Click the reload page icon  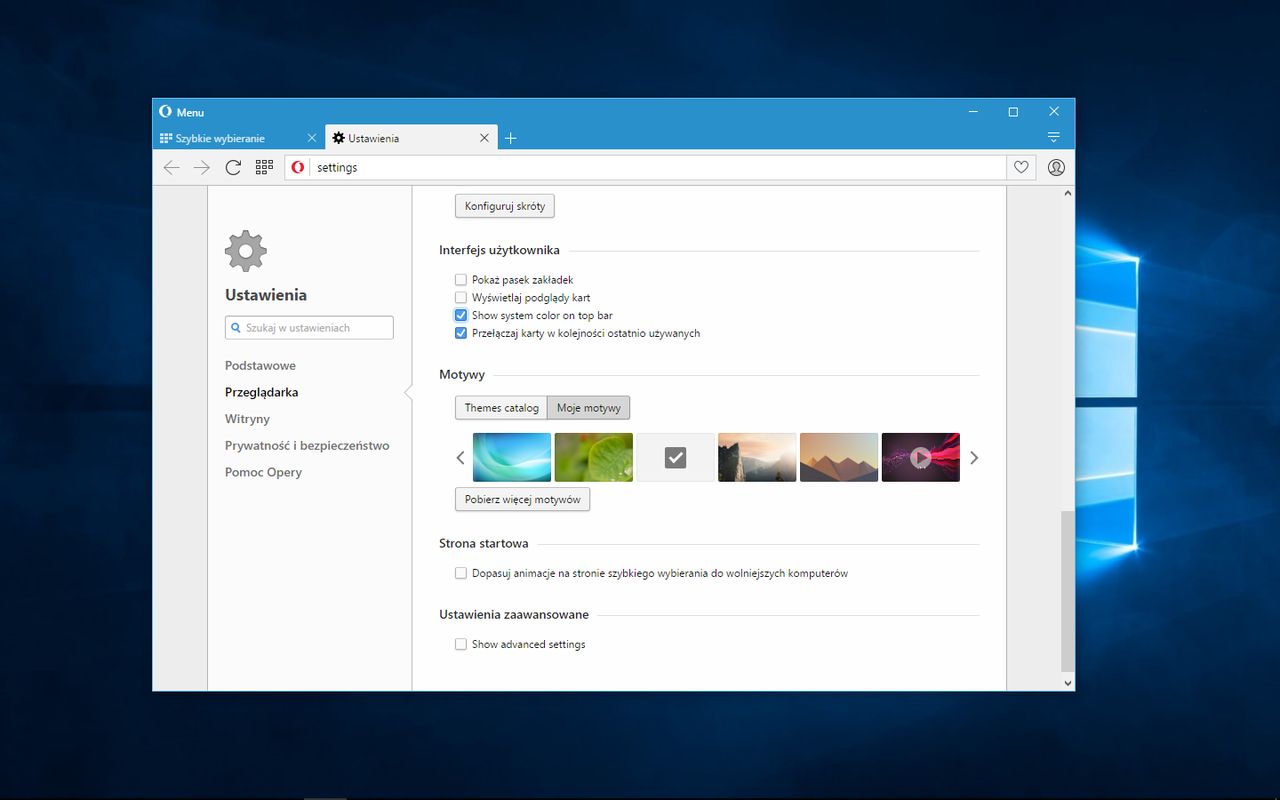233,168
